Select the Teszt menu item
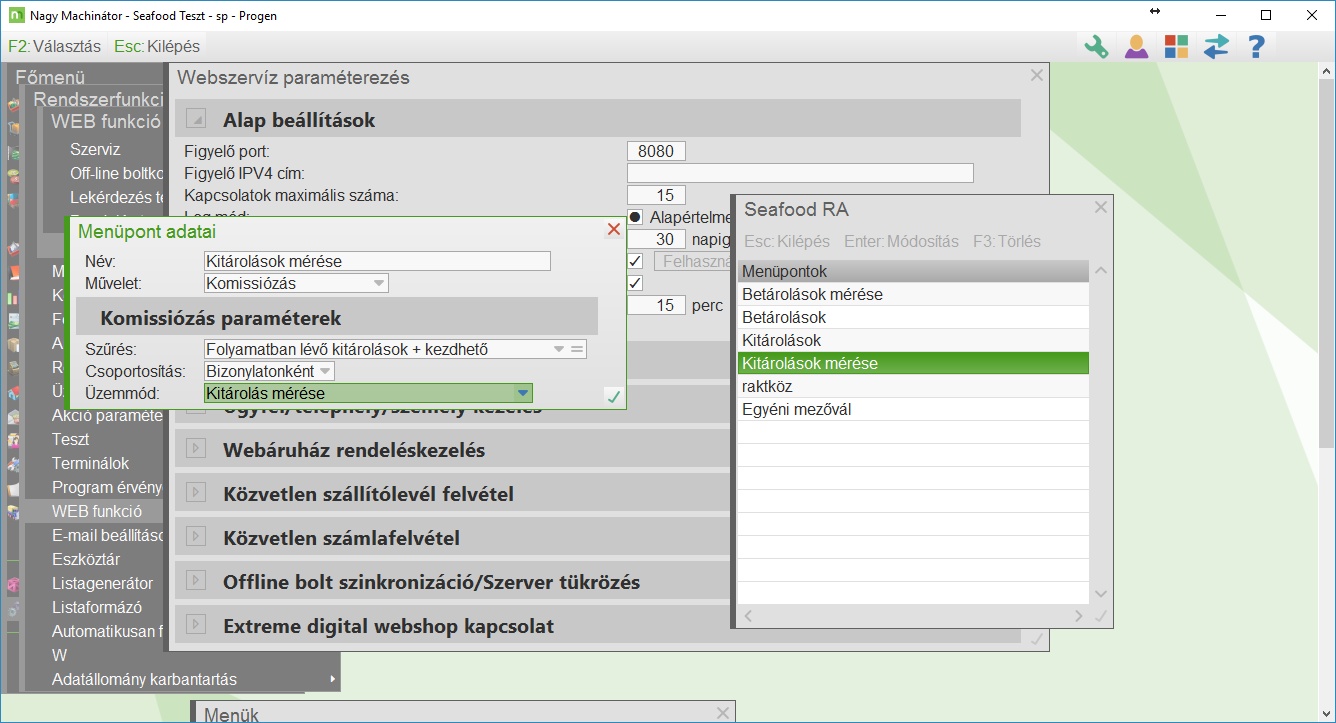Image resolution: width=1336 pixels, height=723 pixels. click(70, 439)
